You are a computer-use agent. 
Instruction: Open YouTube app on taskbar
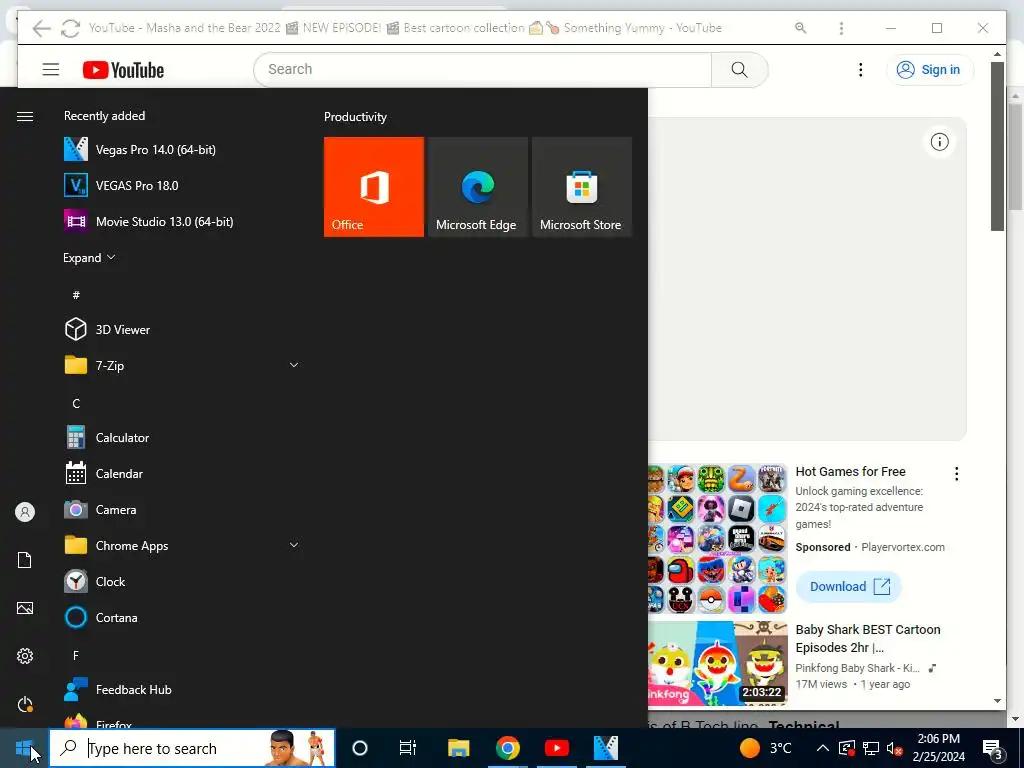pyautogui.click(x=556, y=748)
